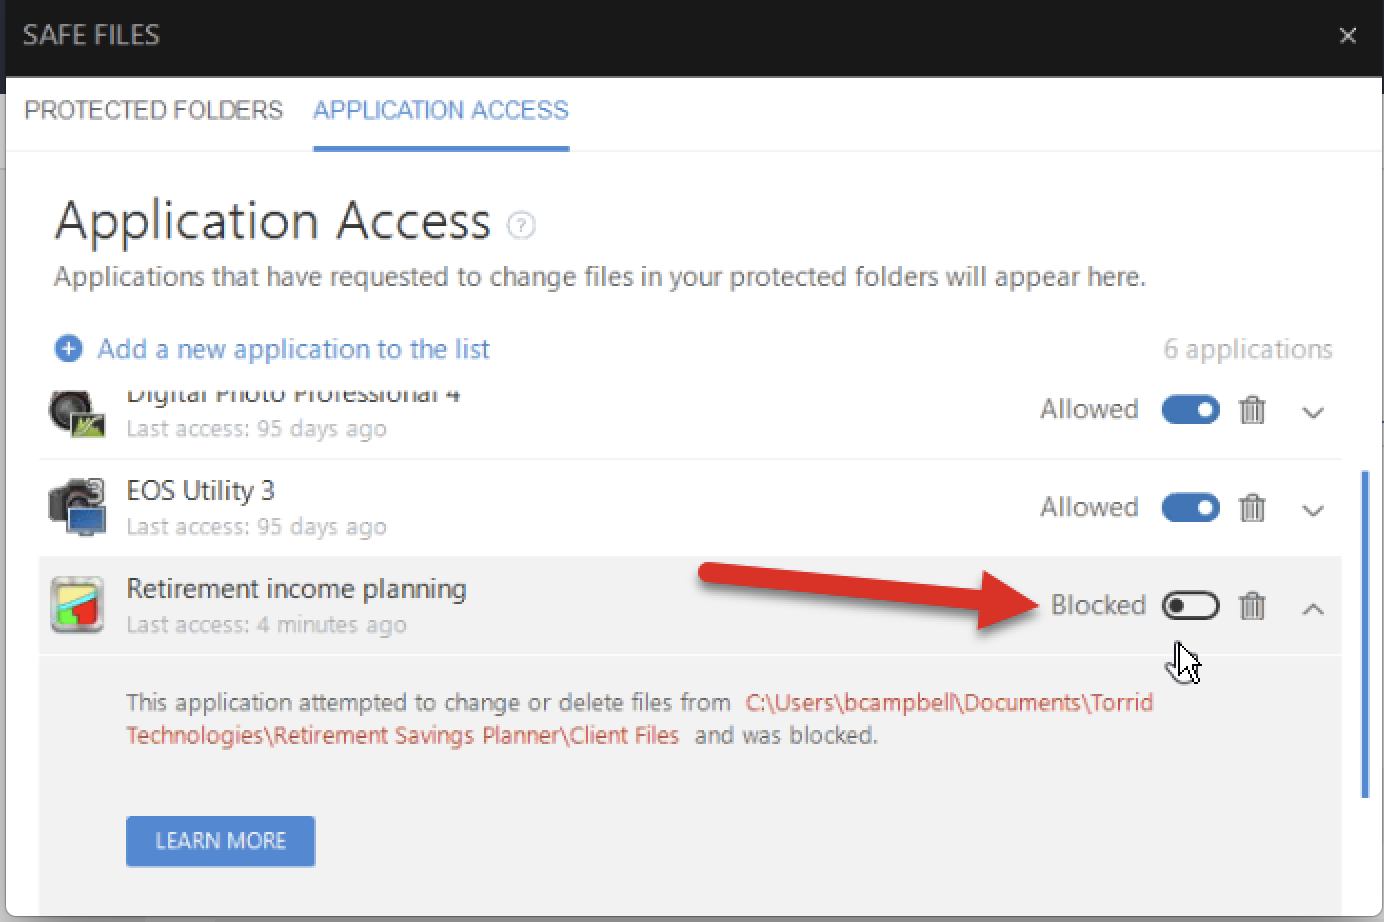The width and height of the screenshot is (1384, 922).
Task: Click the blue plus icon to add application
Action: pyautogui.click(x=68, y=349)
